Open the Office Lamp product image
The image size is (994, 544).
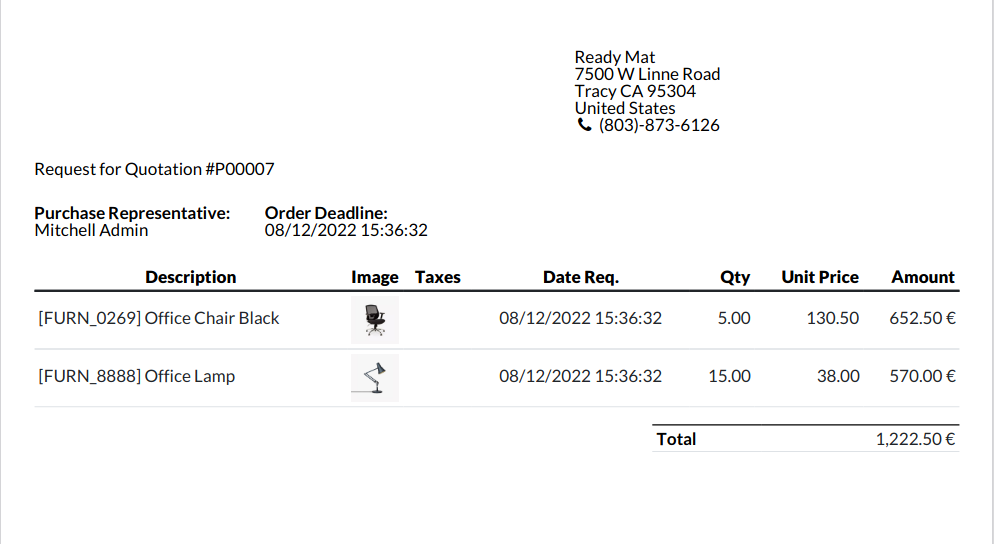point(375,378)
